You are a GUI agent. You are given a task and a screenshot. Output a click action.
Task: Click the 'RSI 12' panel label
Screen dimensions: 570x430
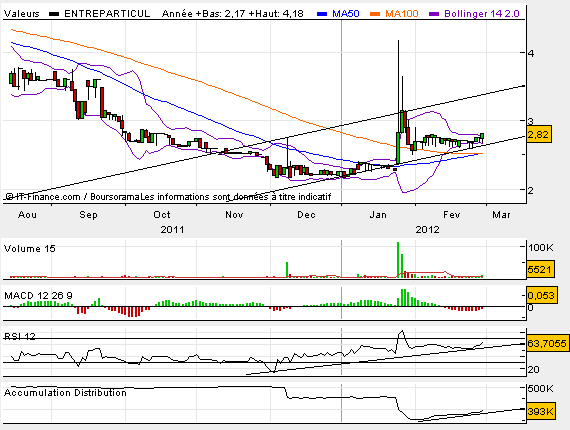(20, 337)
